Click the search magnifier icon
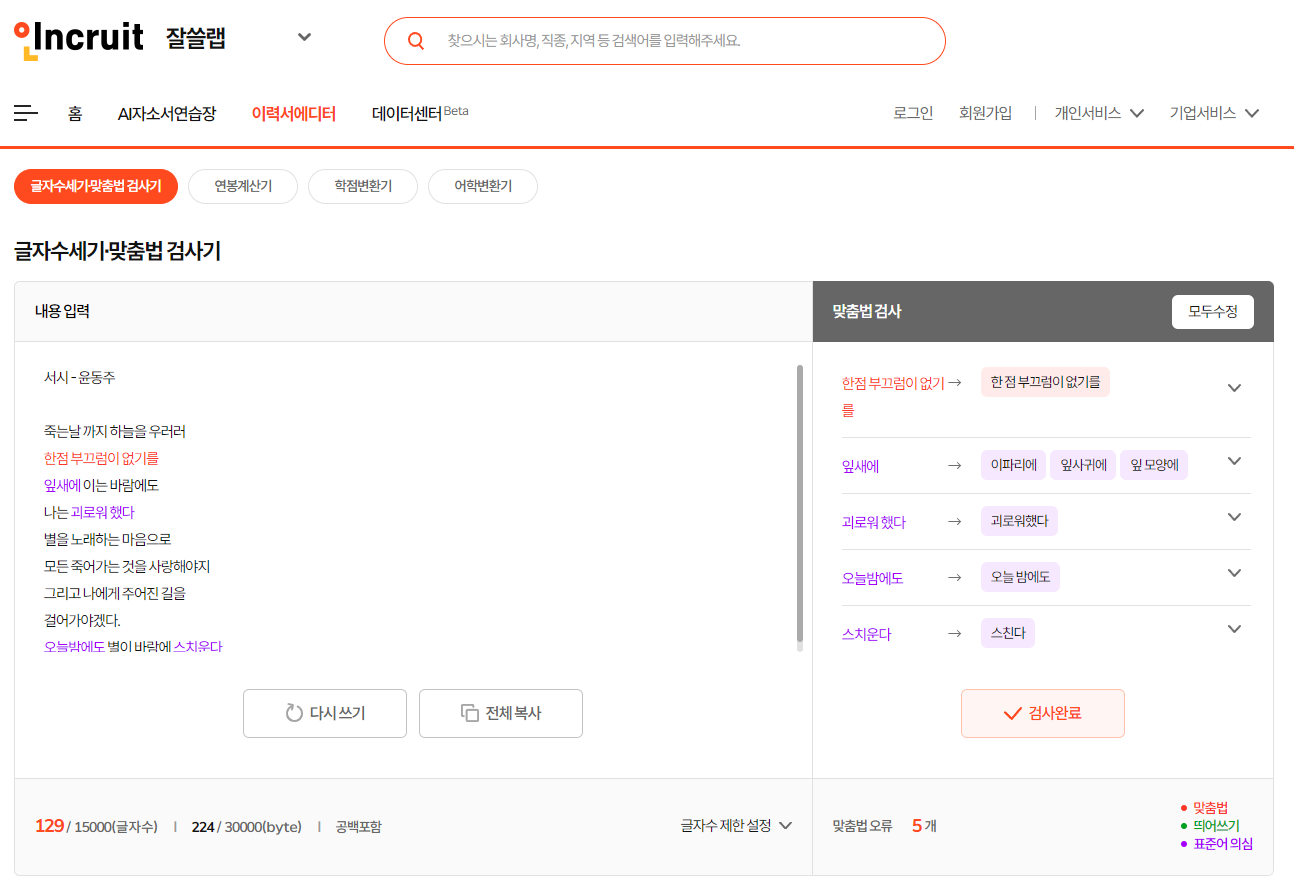1294x885 pixels. click(x=415, y=40)
